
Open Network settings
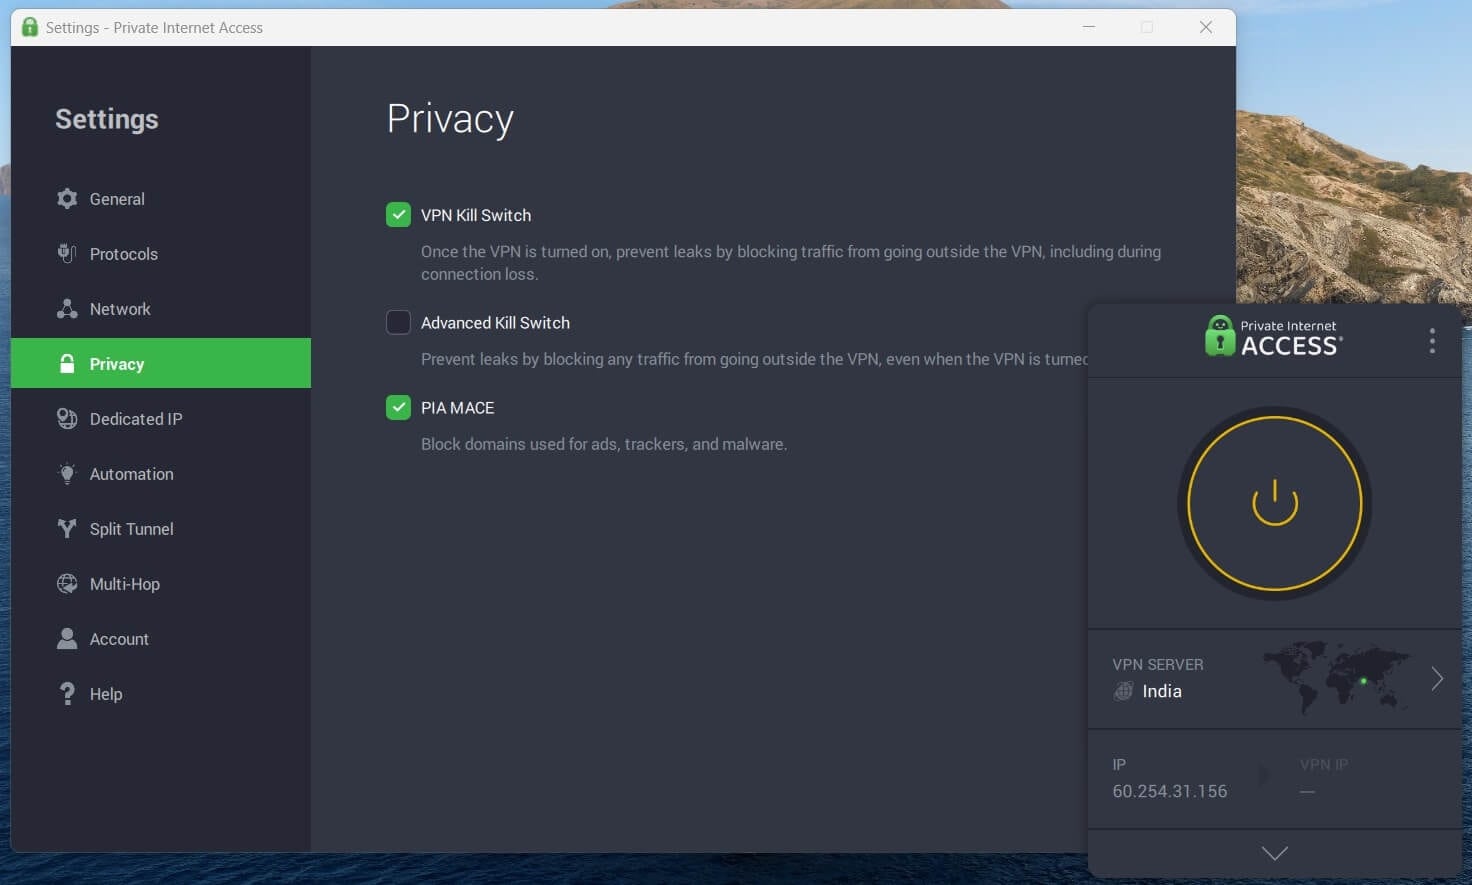(120, 308)
